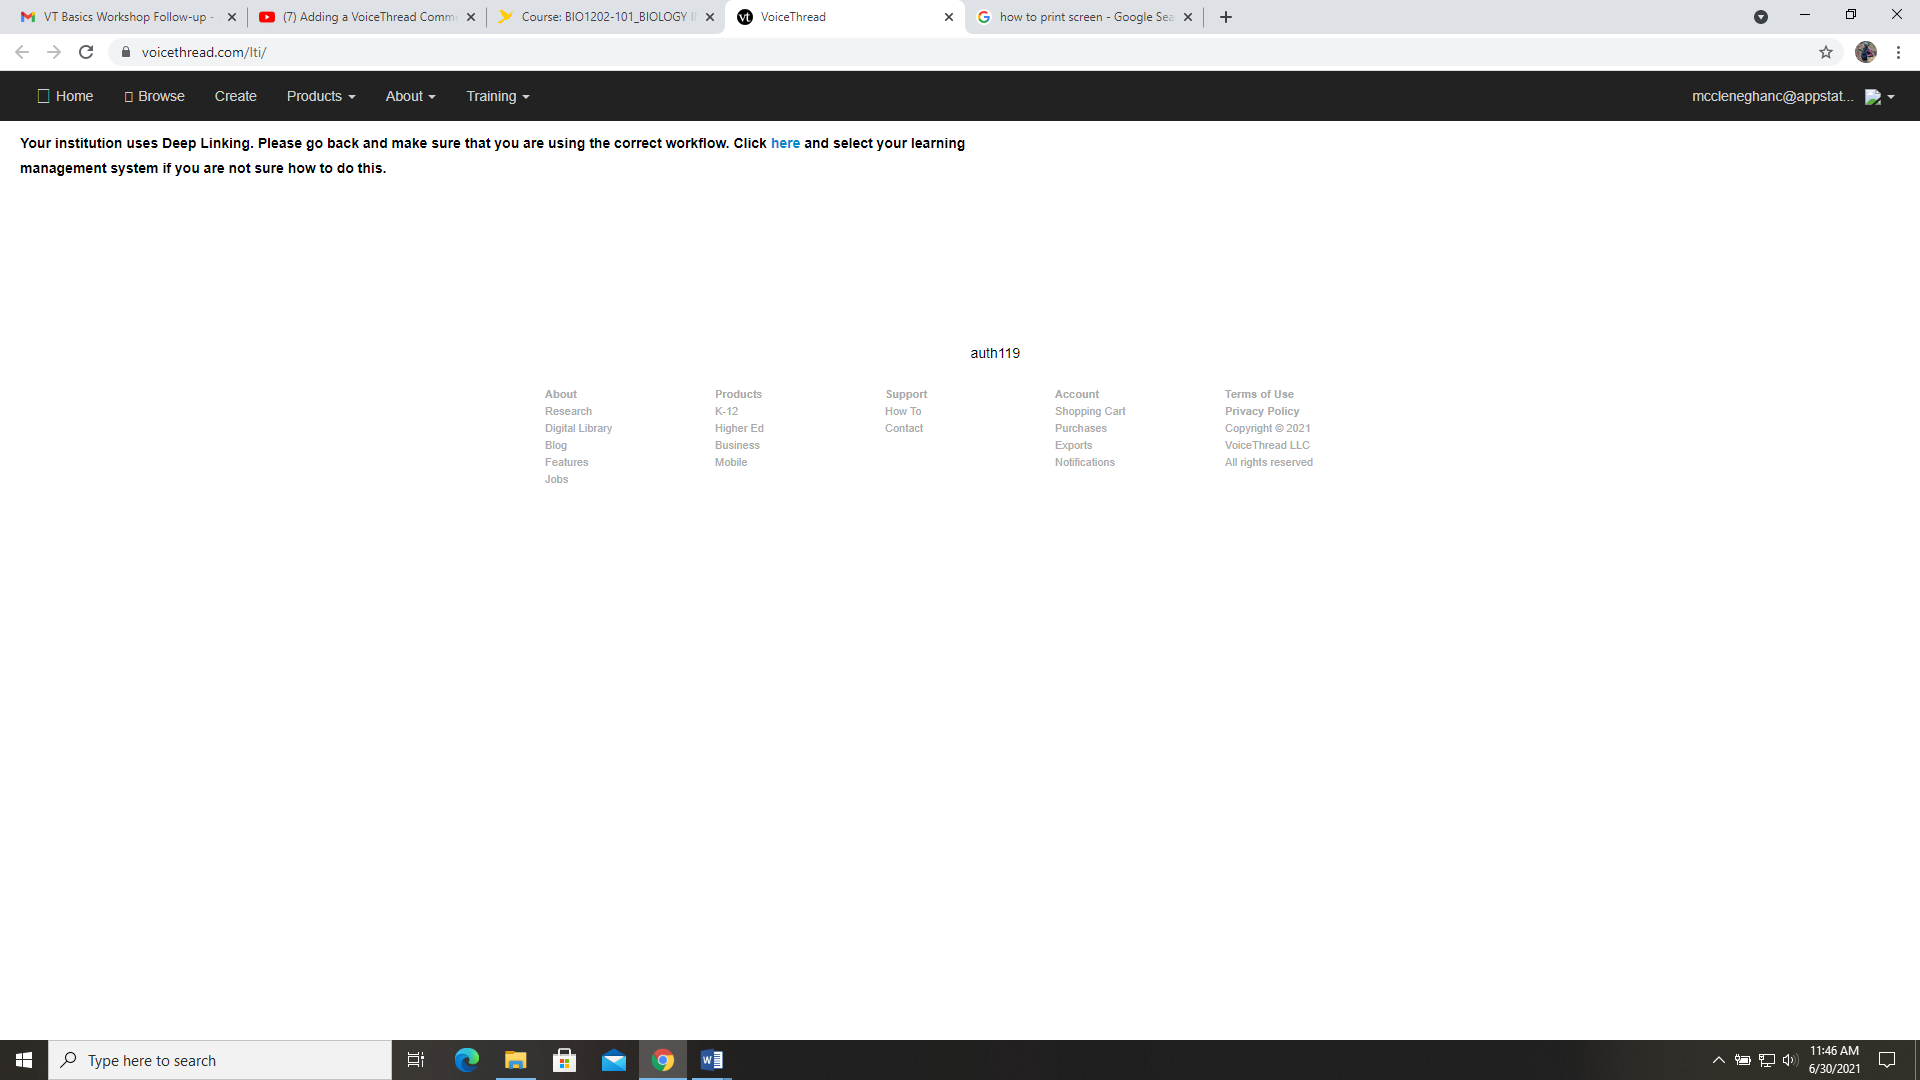Image resolution: width=1920 pixels, height=1080 pixels.
Task: Expand the Products dropdown menu
Action: 320,96
